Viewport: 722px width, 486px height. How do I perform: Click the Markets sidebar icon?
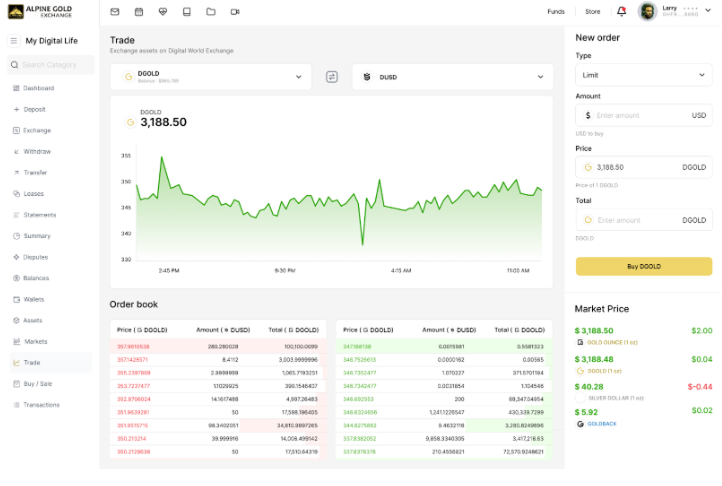16,341
